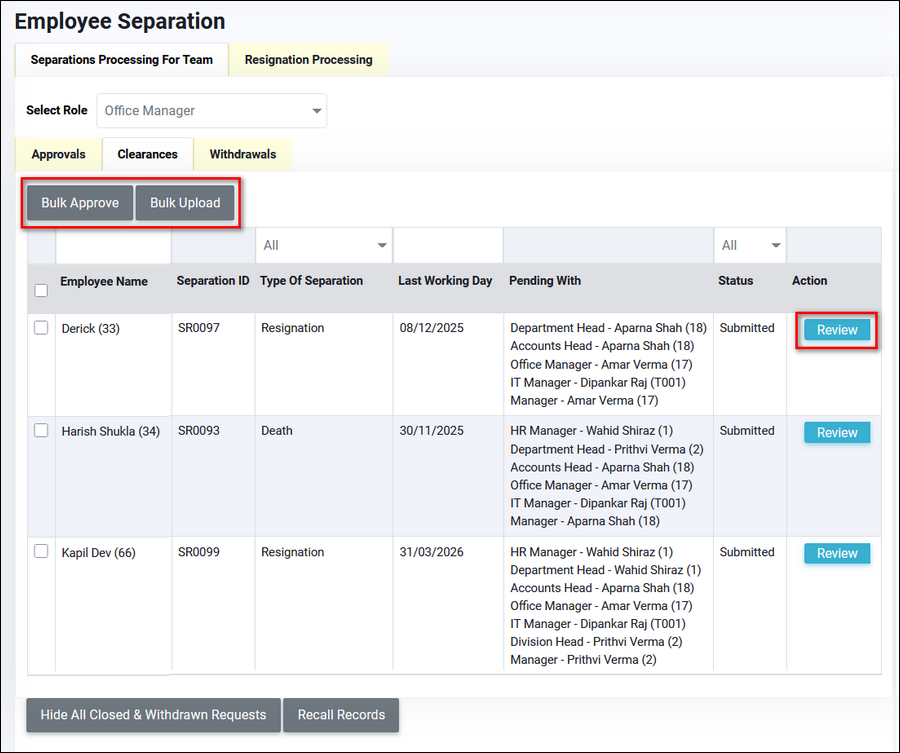Go to Resignation Processing tab
Image resolution: width=900 pixels, height=753 pixels.
308,60
